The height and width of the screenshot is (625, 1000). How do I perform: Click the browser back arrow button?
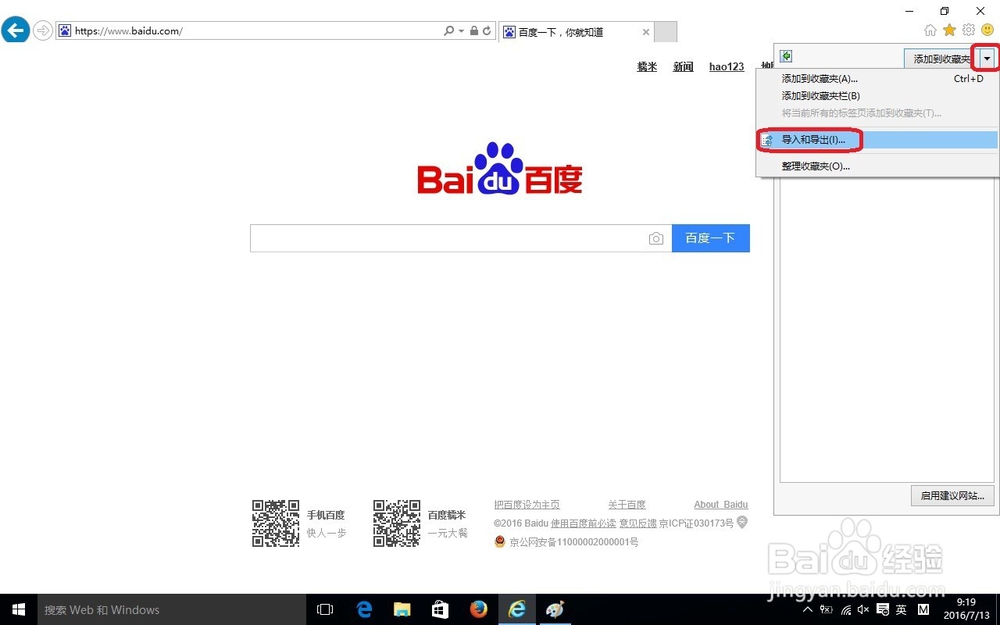coord(15,30)
